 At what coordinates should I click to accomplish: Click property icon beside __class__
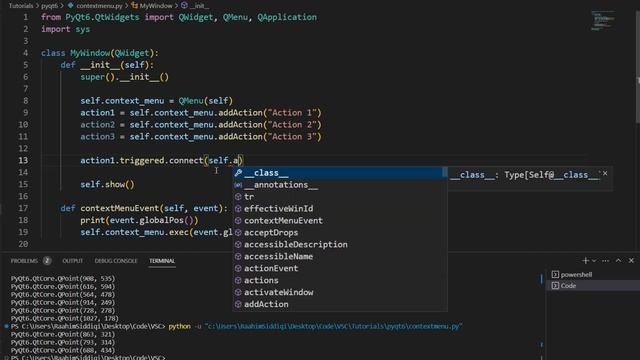pos(238,173)
